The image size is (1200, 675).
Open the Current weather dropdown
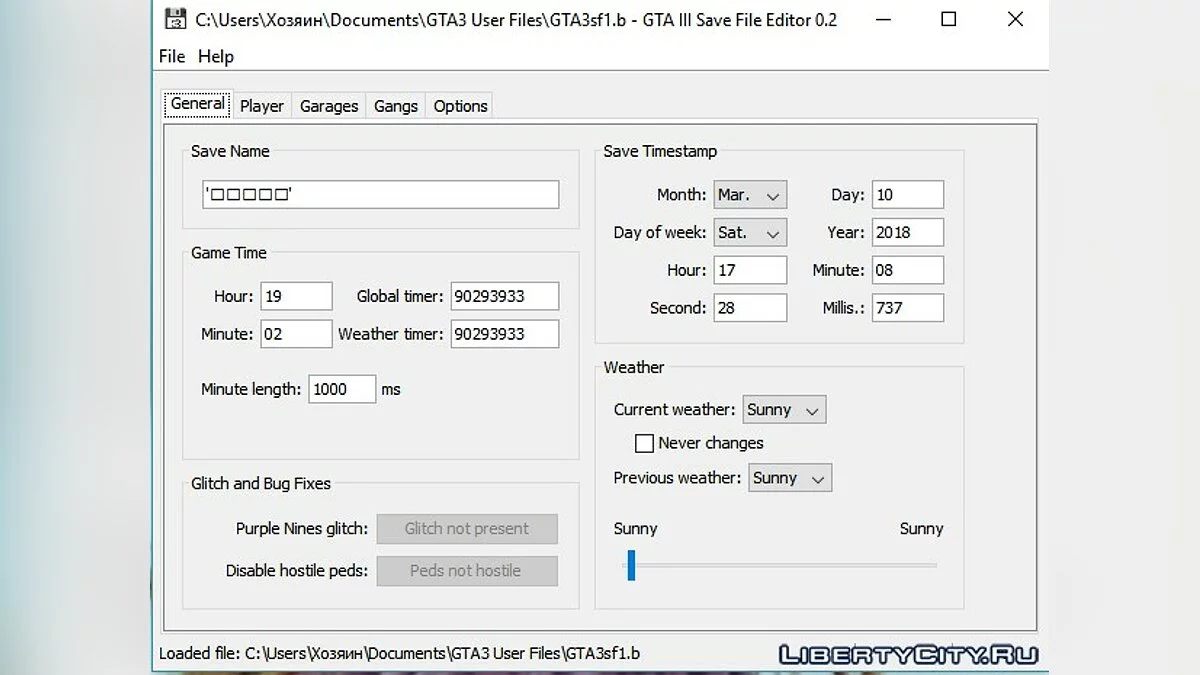click(784, 410)
